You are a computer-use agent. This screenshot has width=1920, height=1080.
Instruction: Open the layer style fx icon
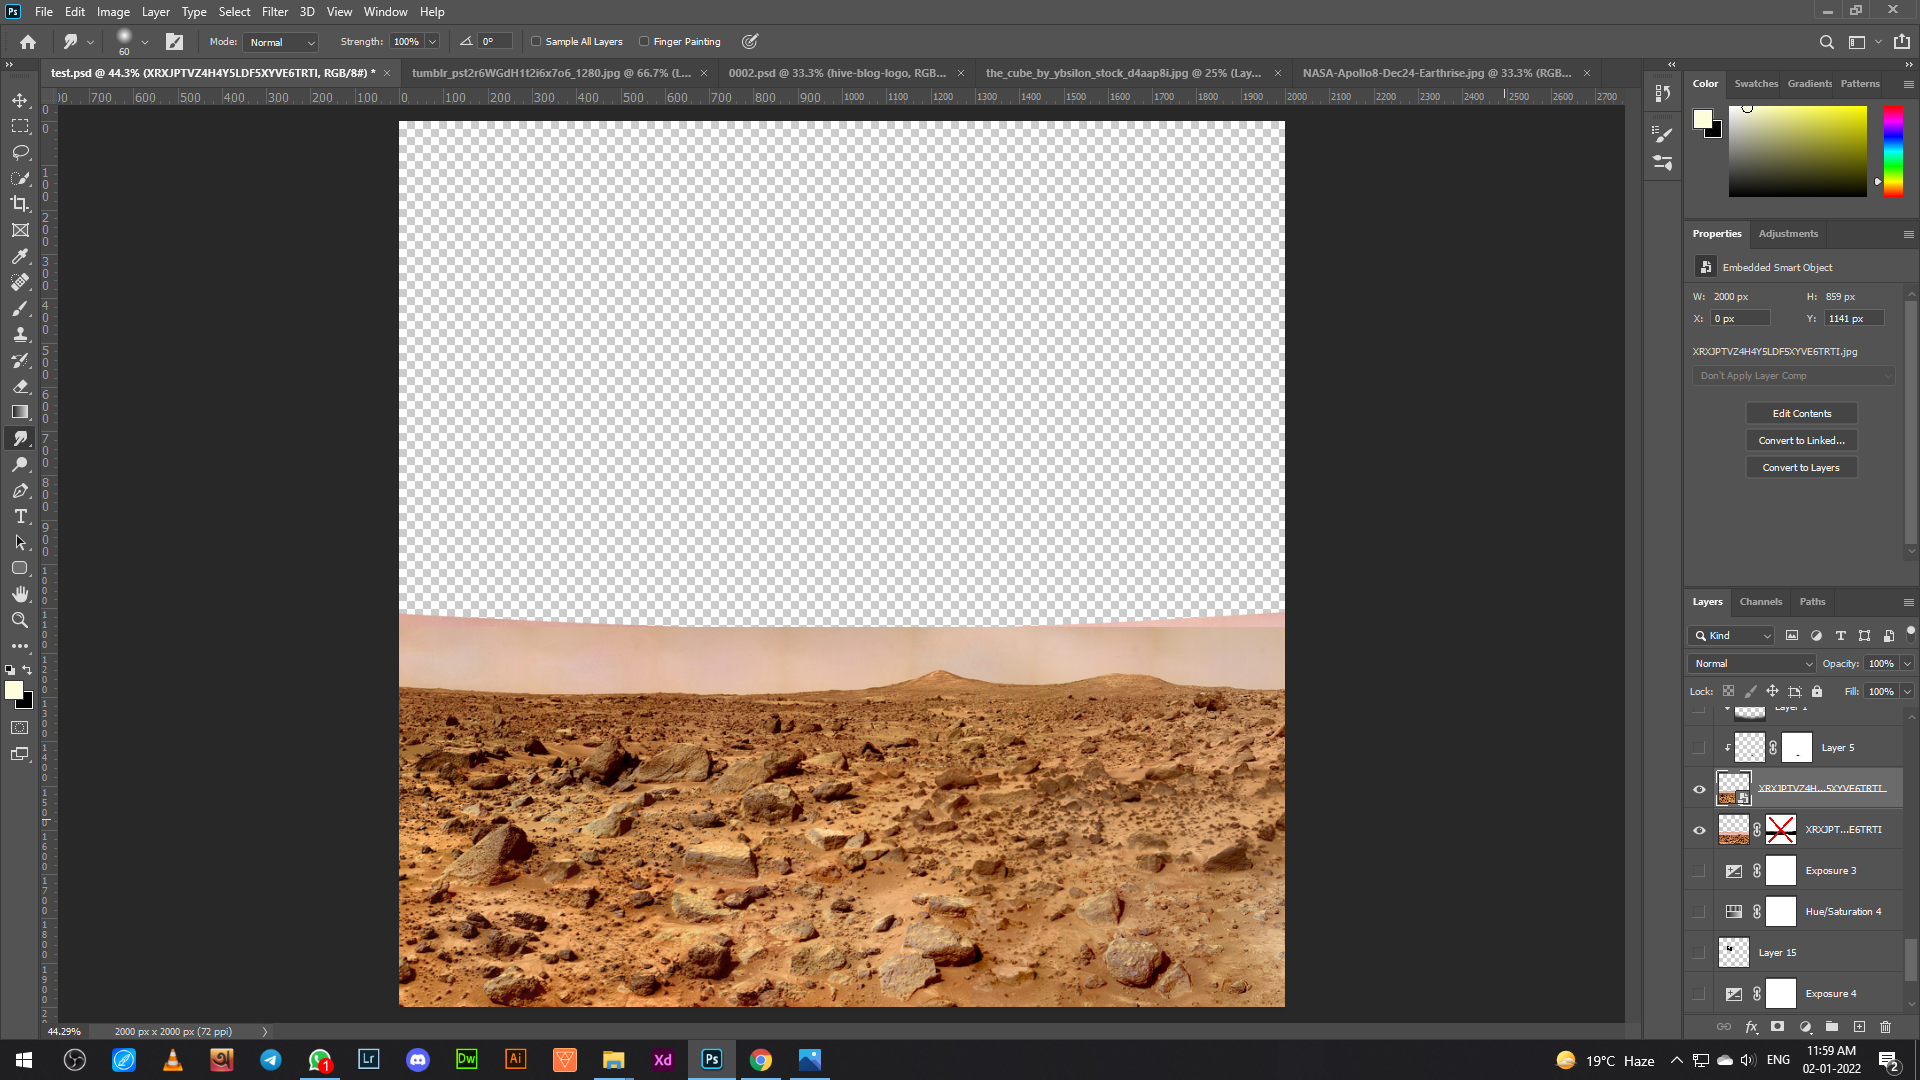point(1751,1027)
